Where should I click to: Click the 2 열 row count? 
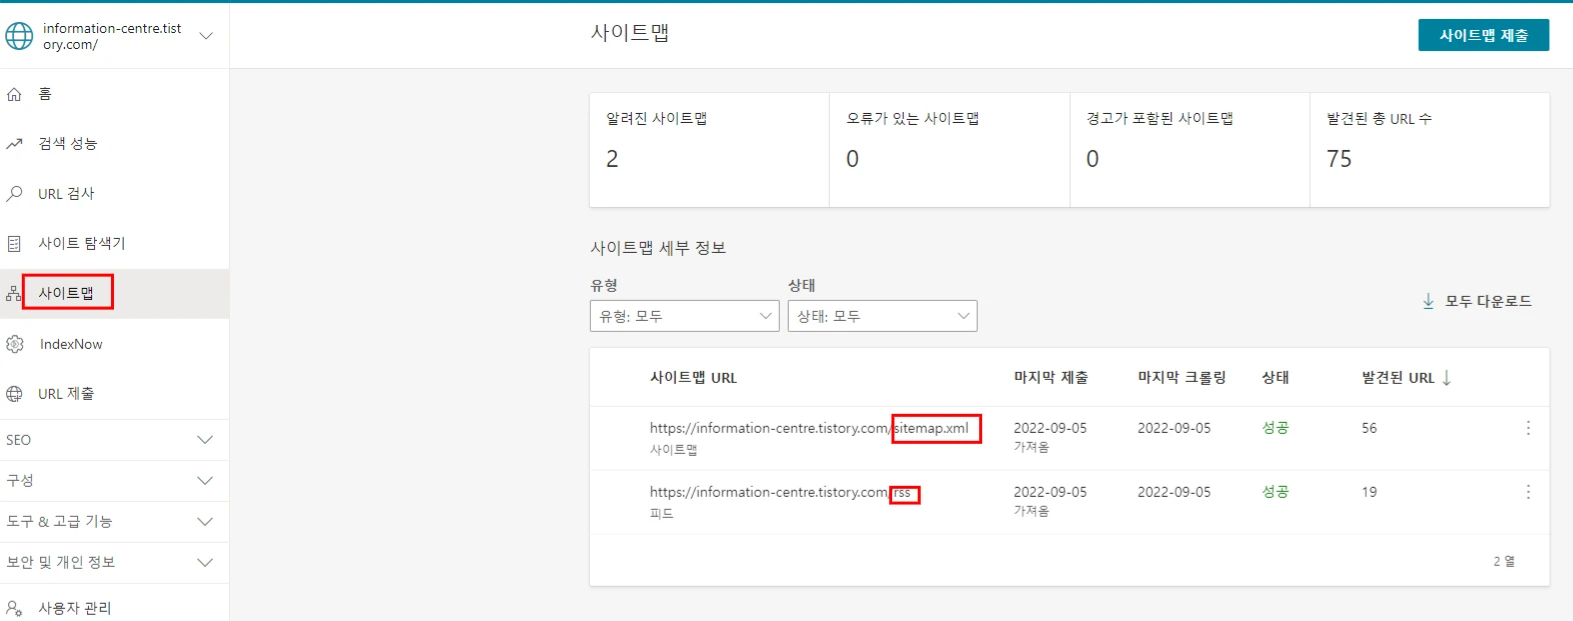point(1504,561)
